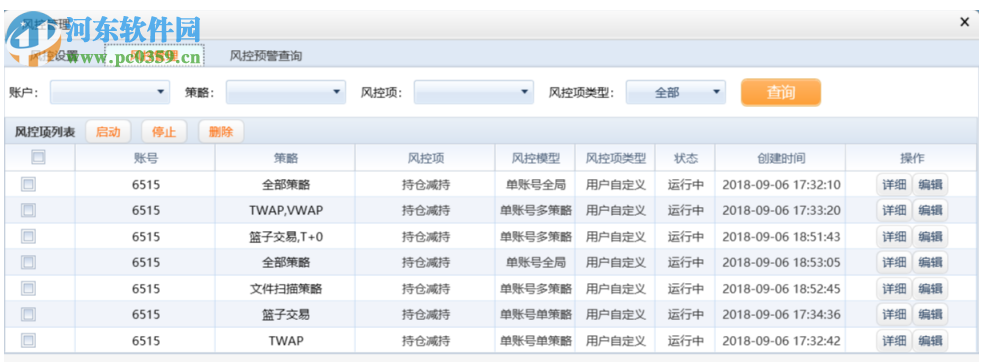Click the 删除 button
The width and height of the screenshot is (989, 362).
221,132
